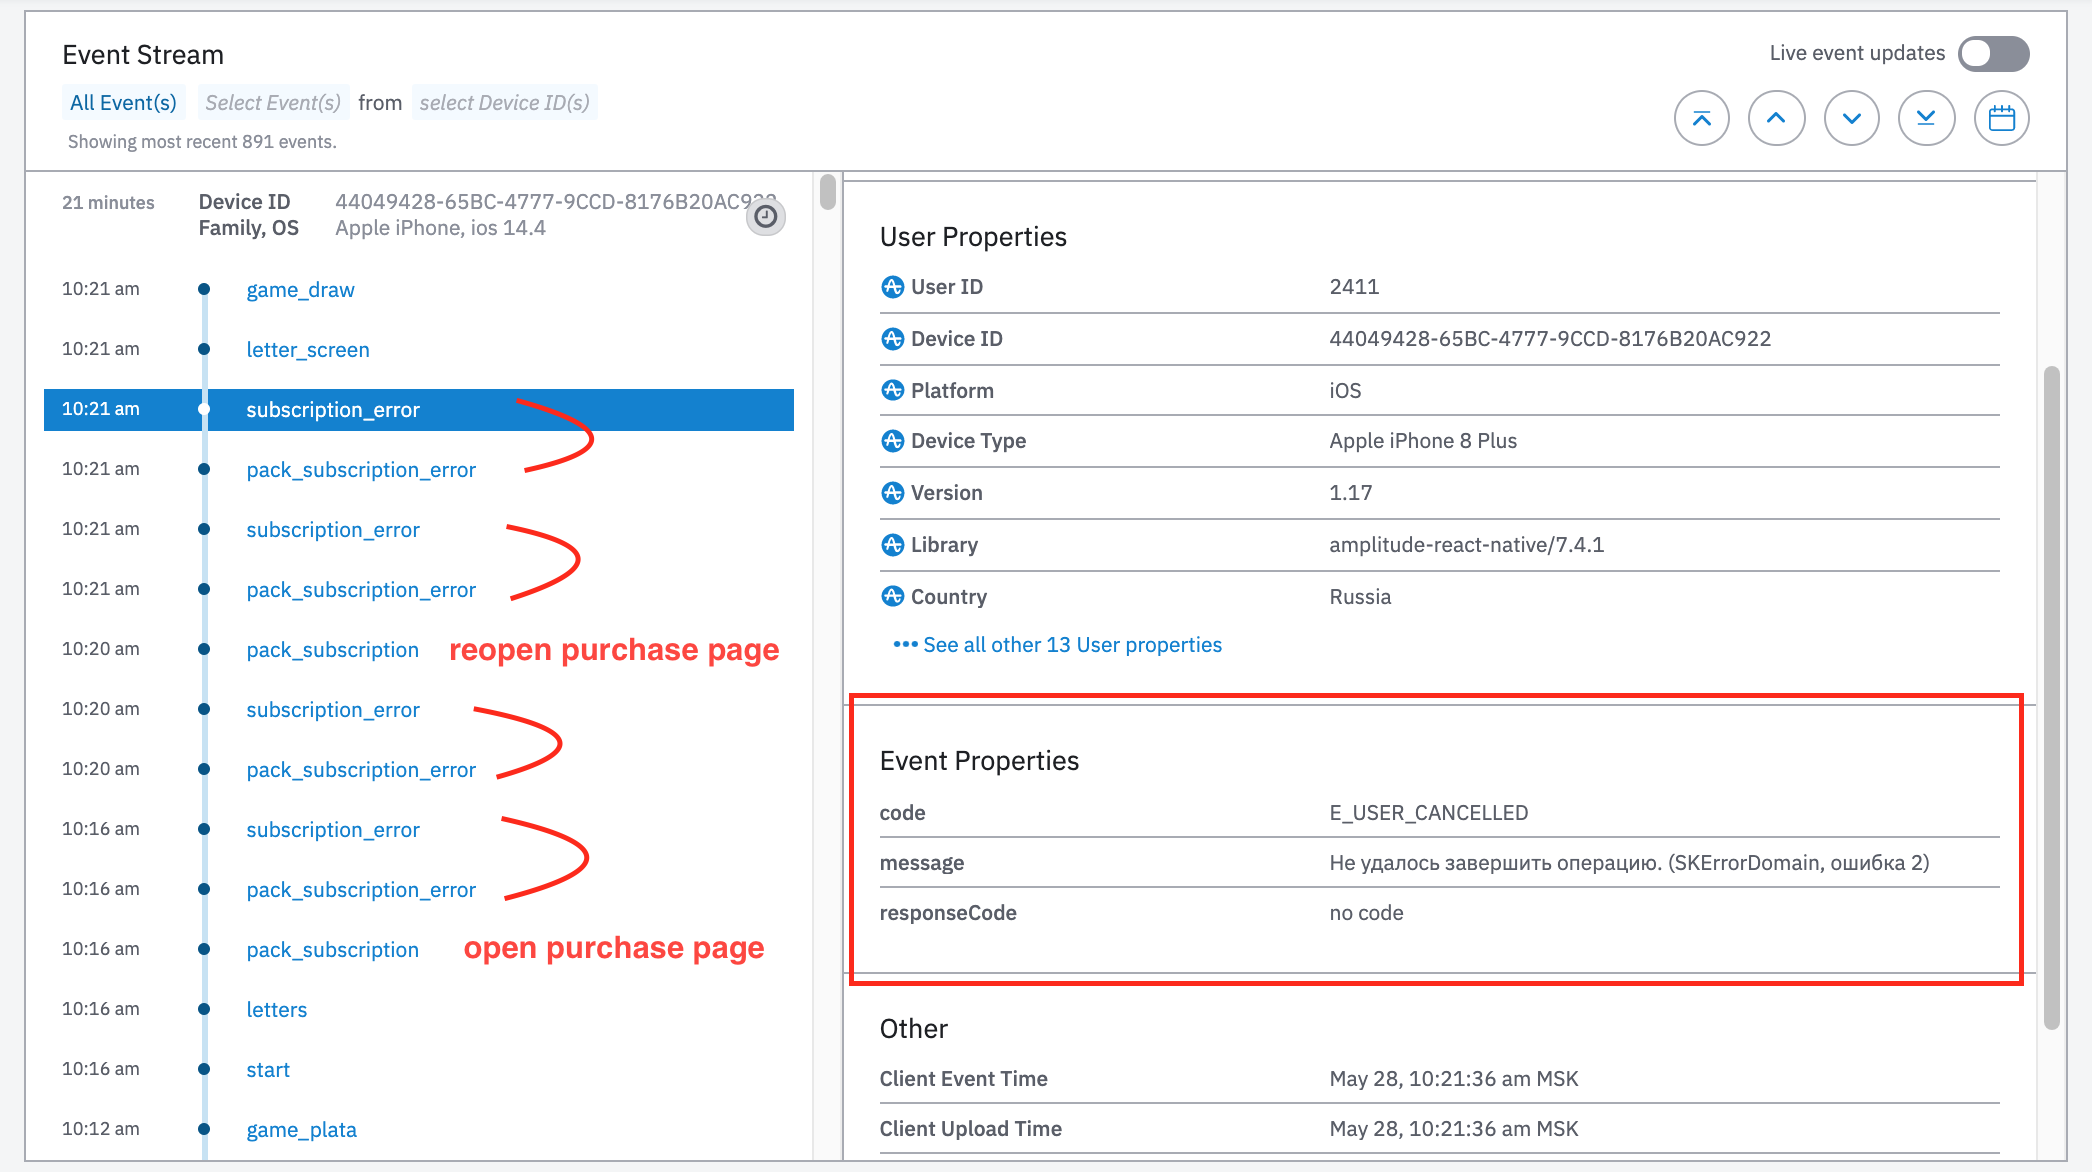Click the jump-to-top double chevron icon

click(x=1701, y=117)
